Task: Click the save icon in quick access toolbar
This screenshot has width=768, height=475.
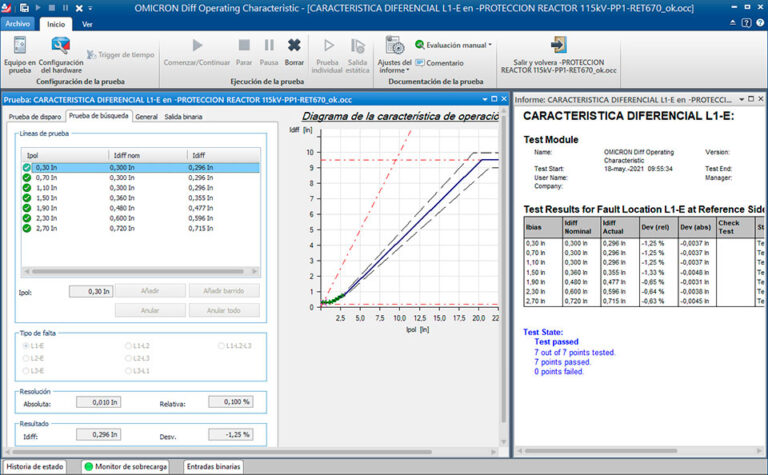Action: (24, 8)
